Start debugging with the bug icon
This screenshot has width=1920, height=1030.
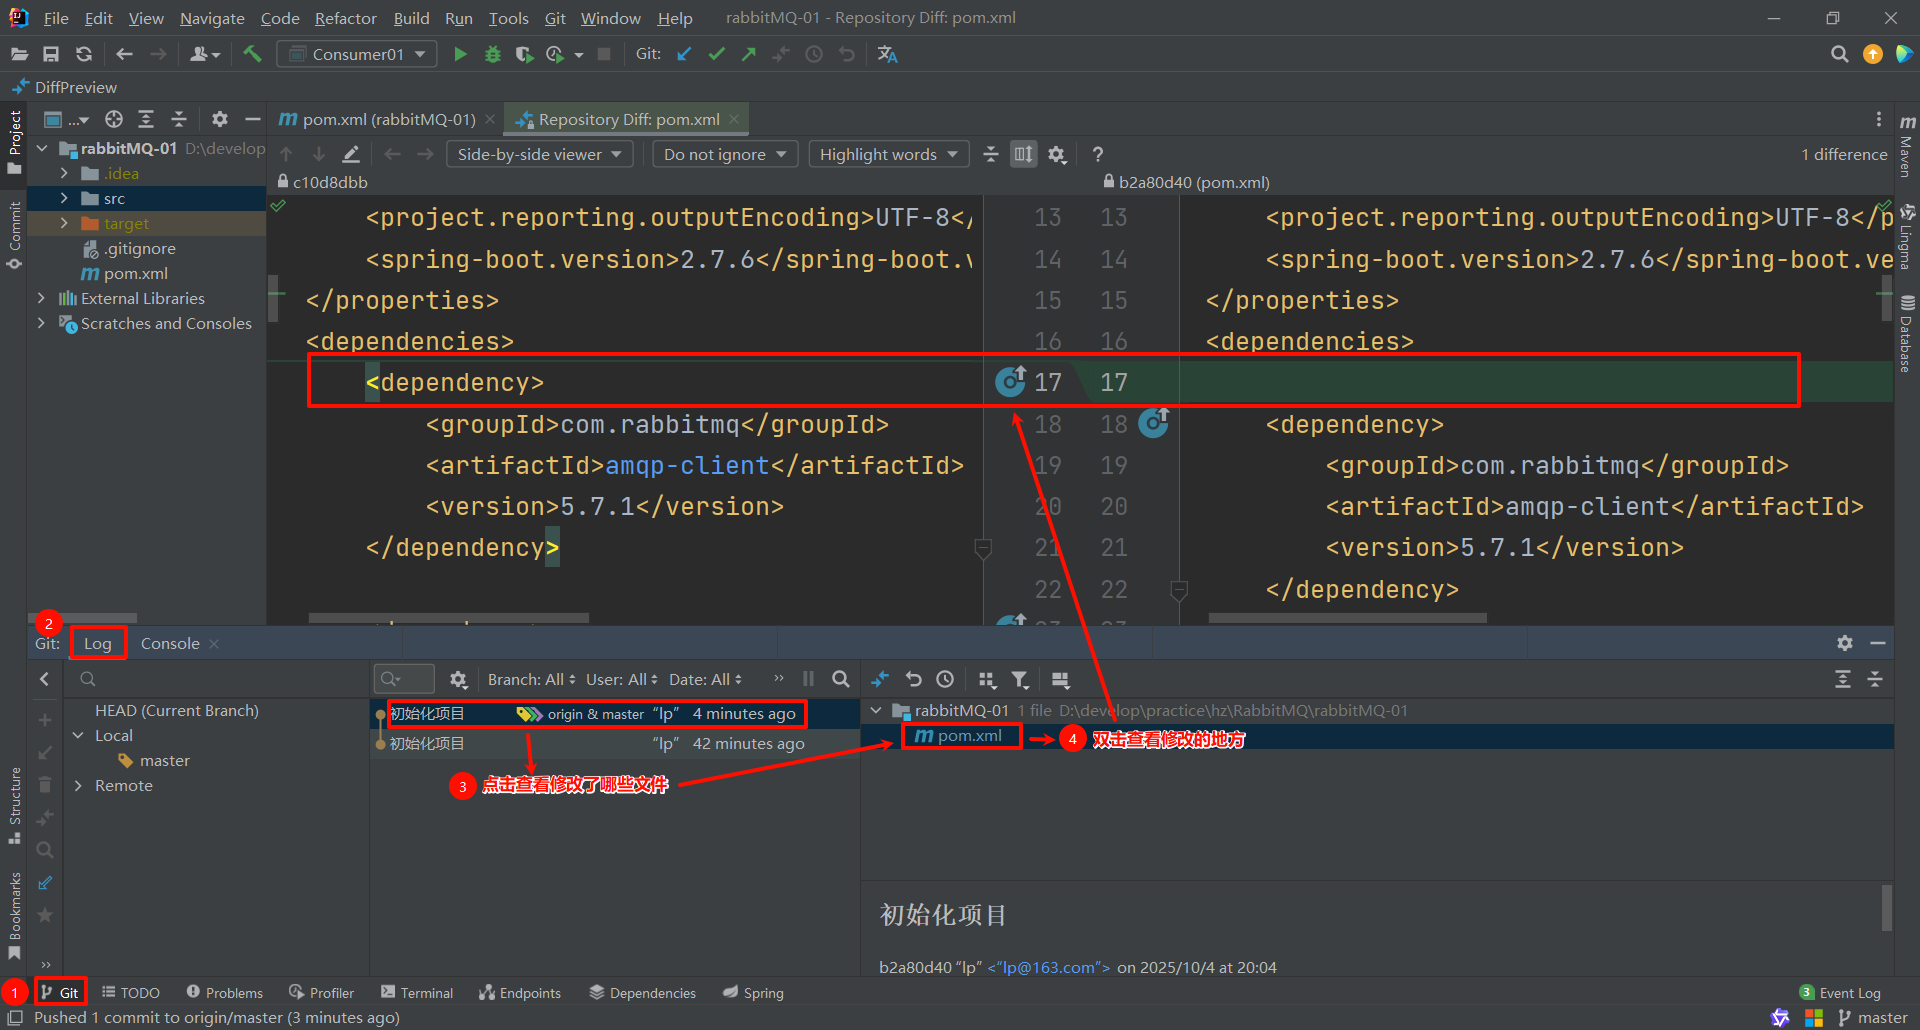pos(492,54)
